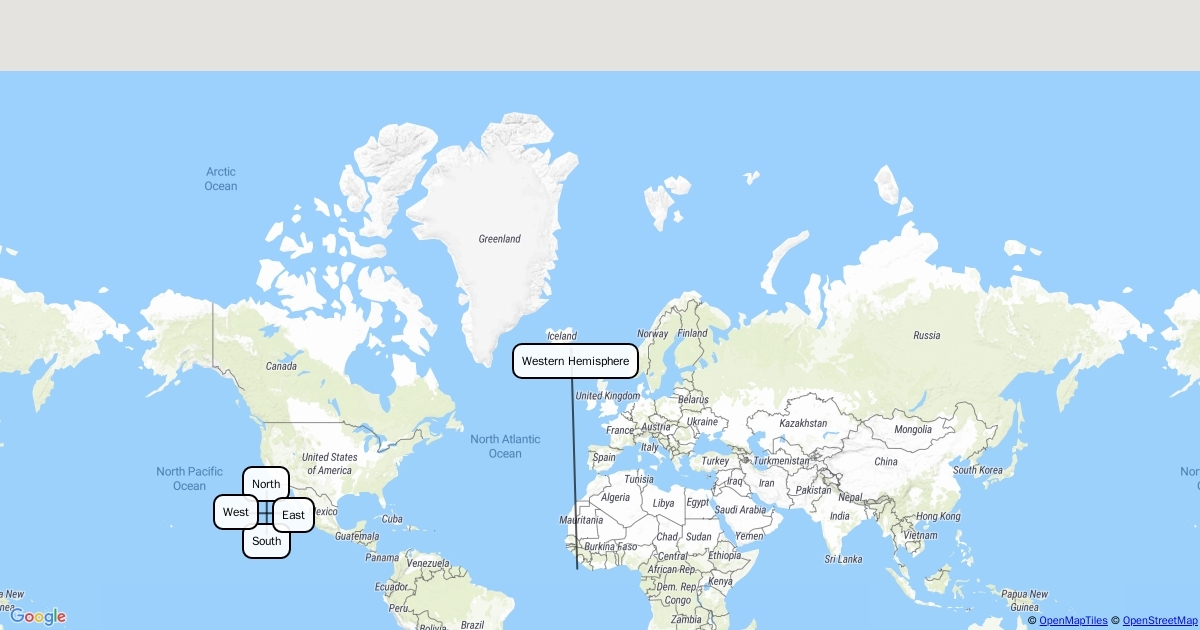Open the OpenStreetMap attribution link

[x=1160, y=621]
